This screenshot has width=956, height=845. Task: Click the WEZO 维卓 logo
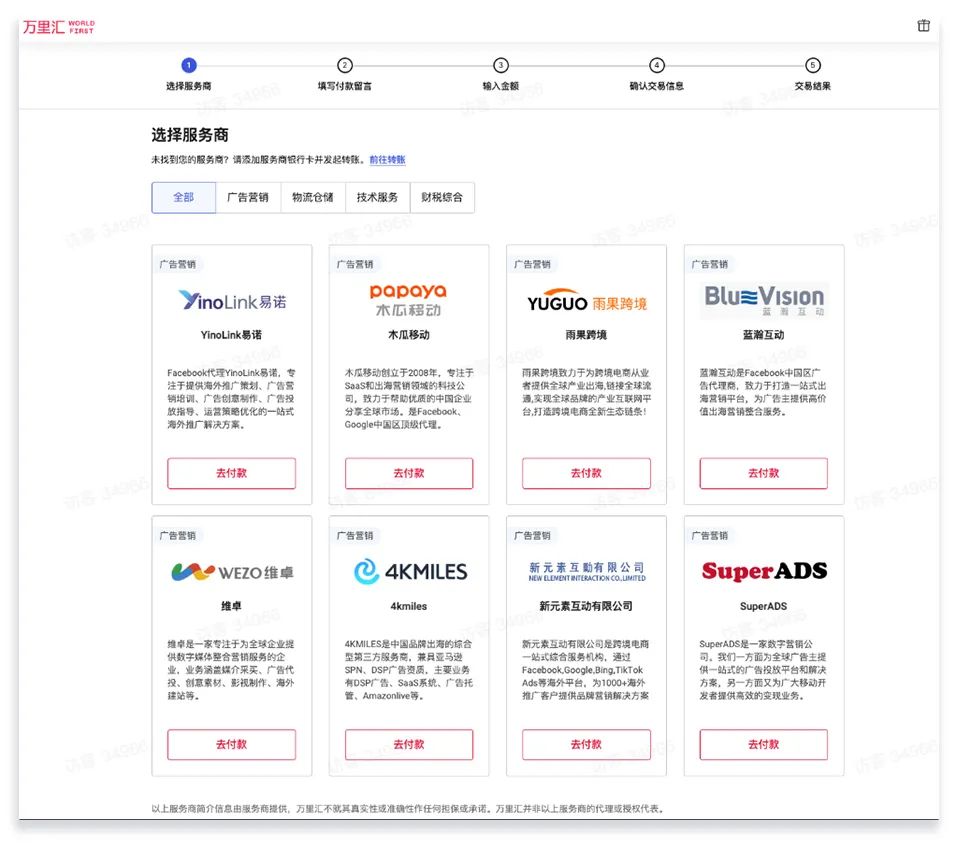(x=231, y=570)
